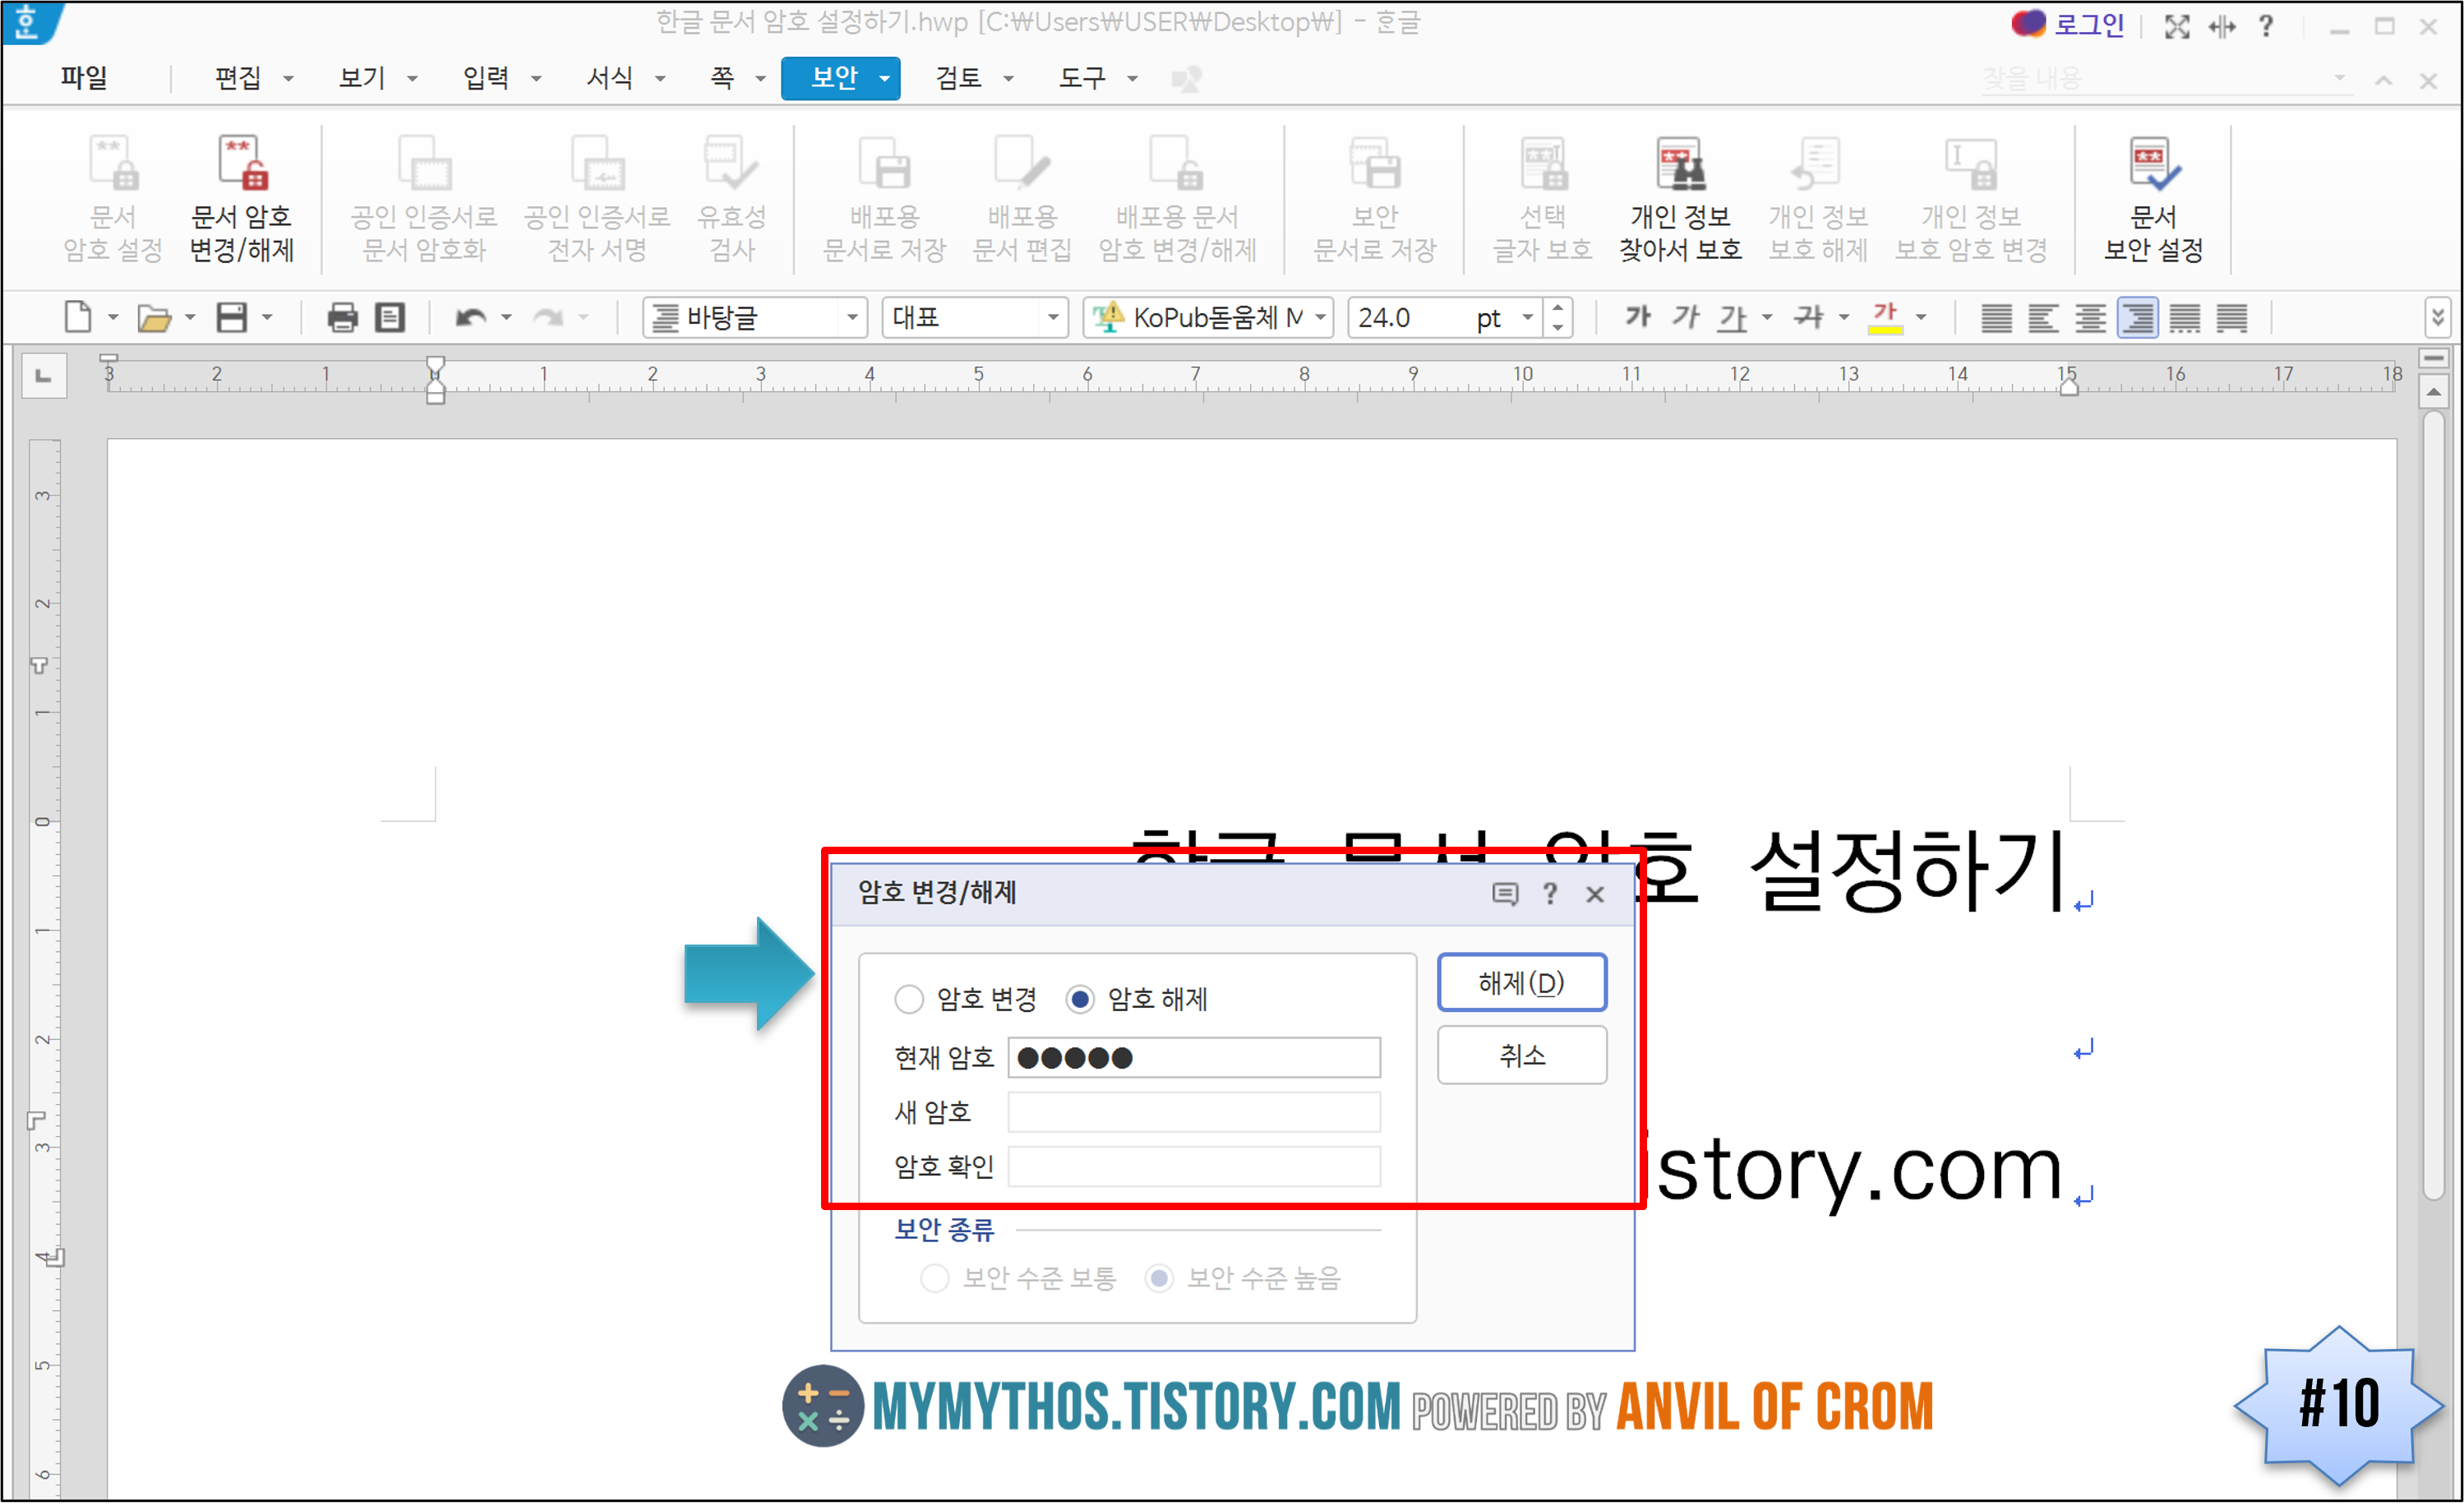
Task: Toggle right-align paragraph button
Action: [x=2137, y=318]
